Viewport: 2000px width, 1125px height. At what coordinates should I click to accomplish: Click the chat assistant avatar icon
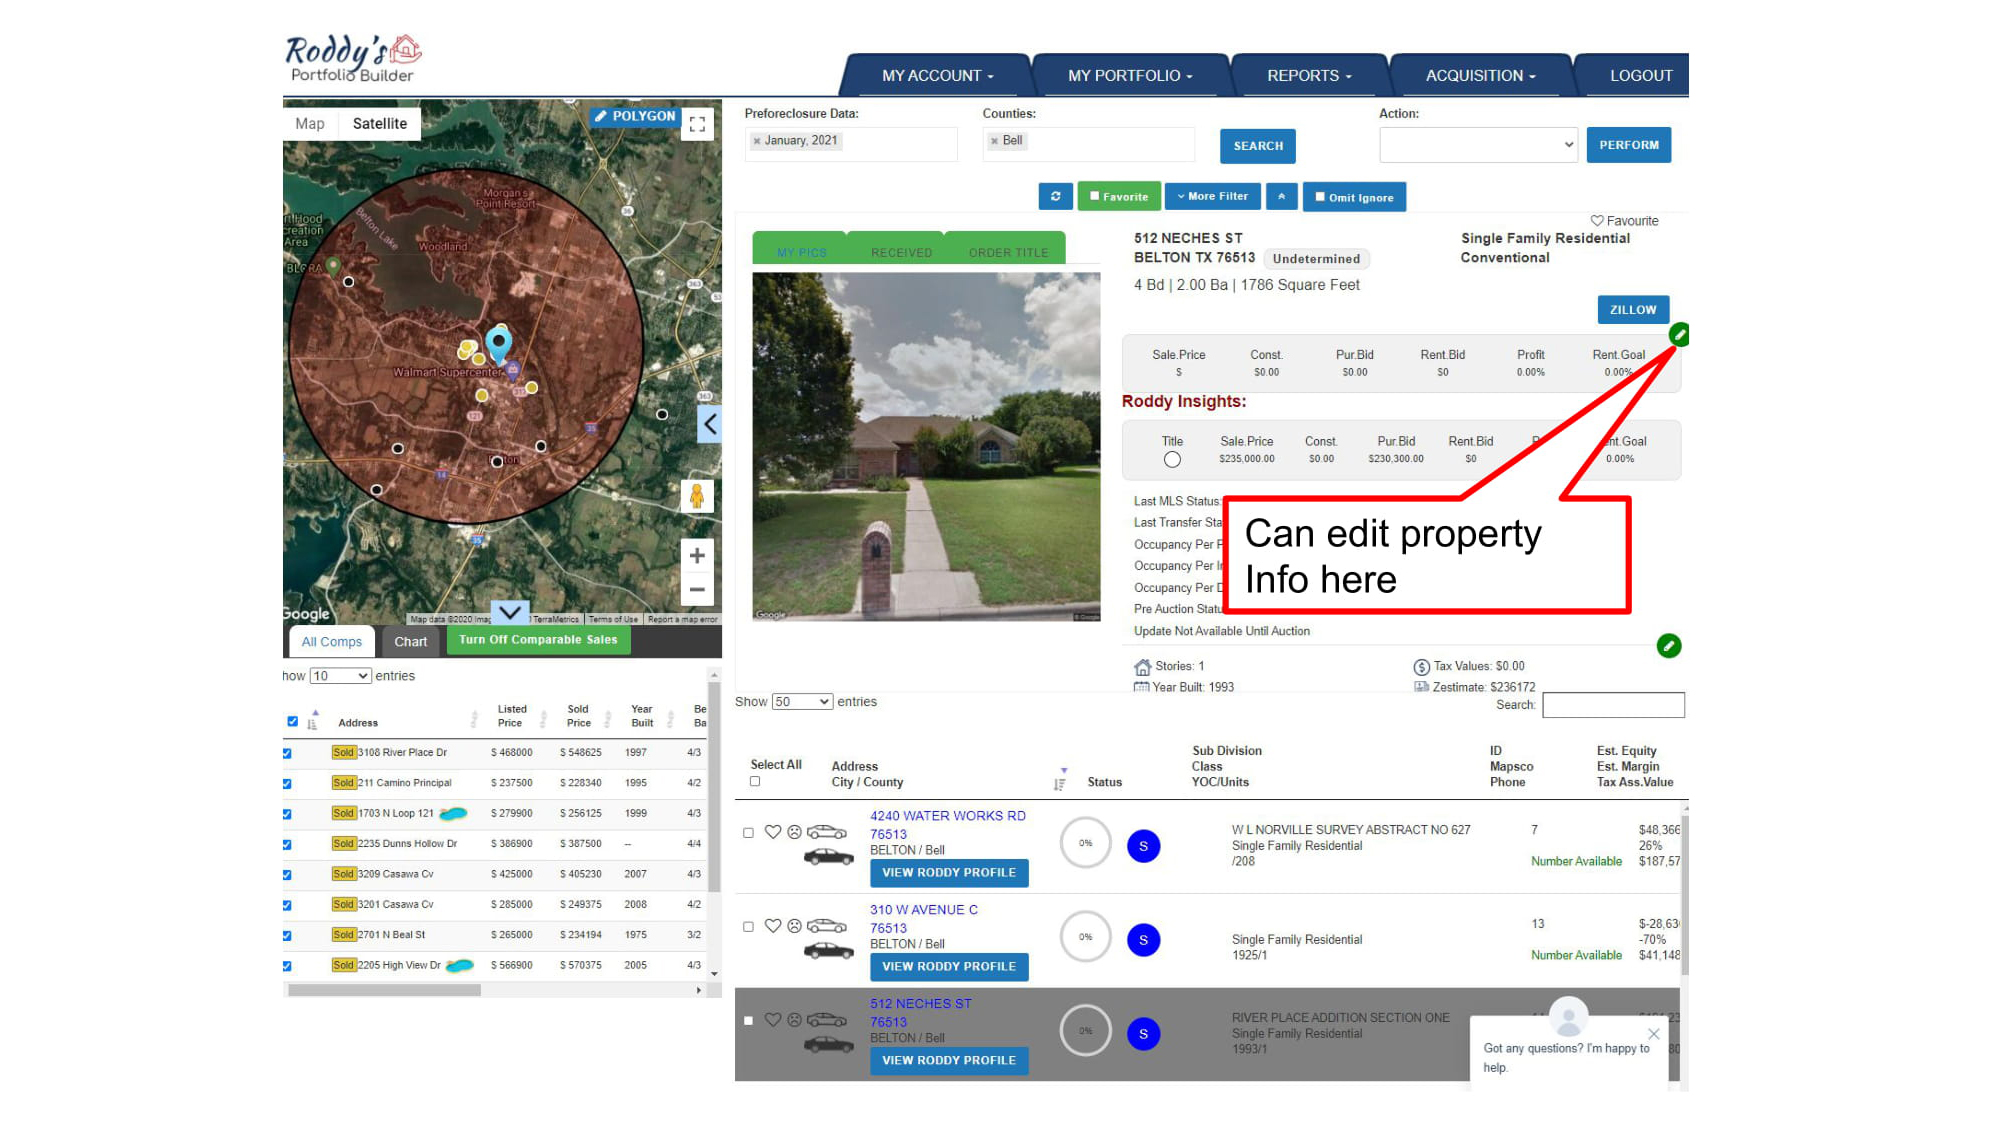click(1568, 1016)
